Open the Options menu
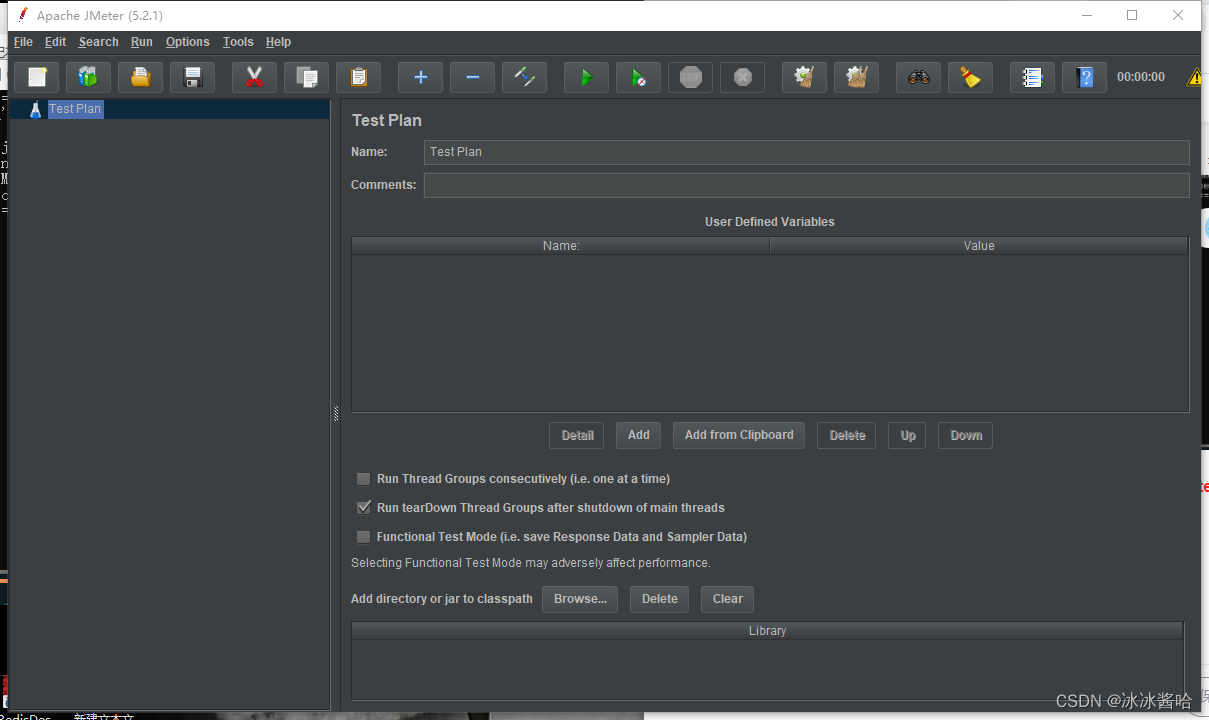 [x=188, y=42]
